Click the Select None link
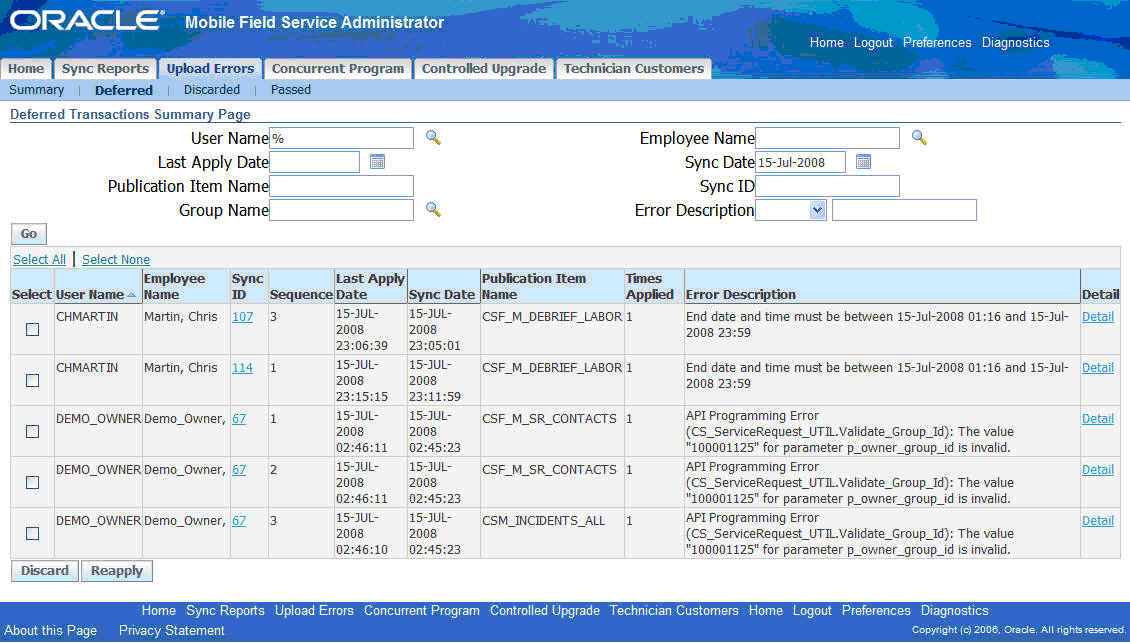The height and width of the screenshot is (643, 1130). coord(115,260)
